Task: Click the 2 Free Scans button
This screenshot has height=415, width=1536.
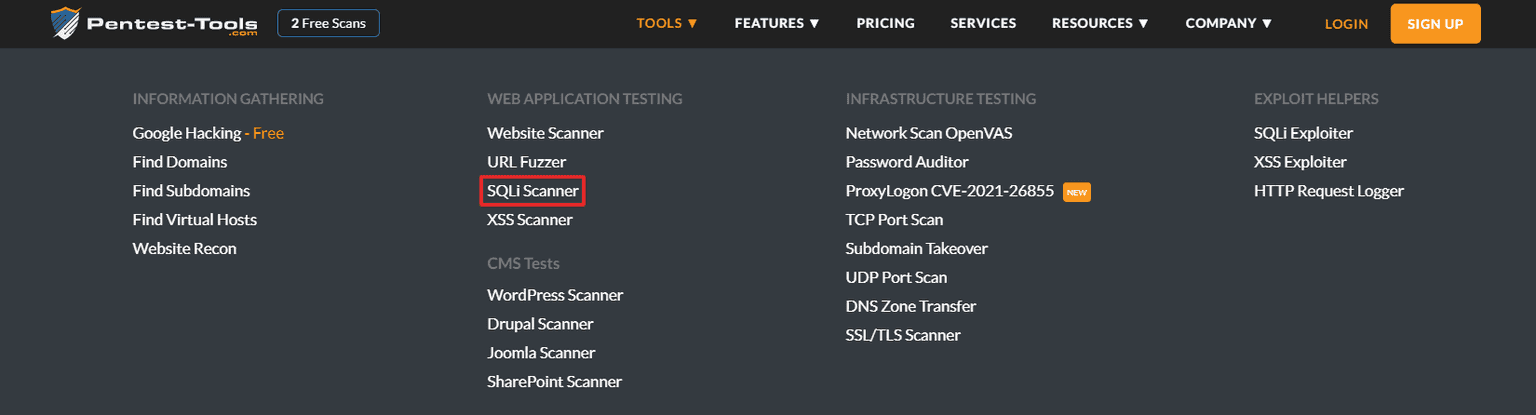Action: click(328, 23)
